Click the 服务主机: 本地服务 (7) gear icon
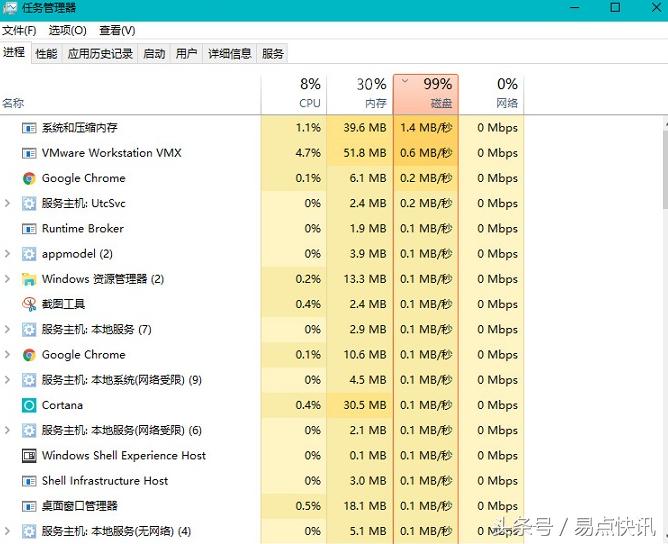 coord(29,330)
